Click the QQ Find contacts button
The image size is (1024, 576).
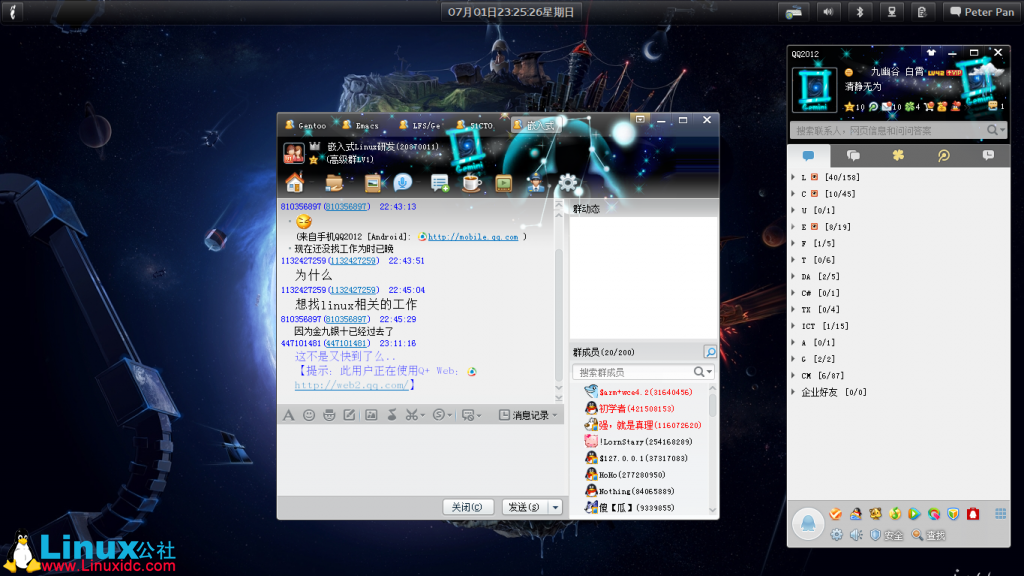coord(928,536)
